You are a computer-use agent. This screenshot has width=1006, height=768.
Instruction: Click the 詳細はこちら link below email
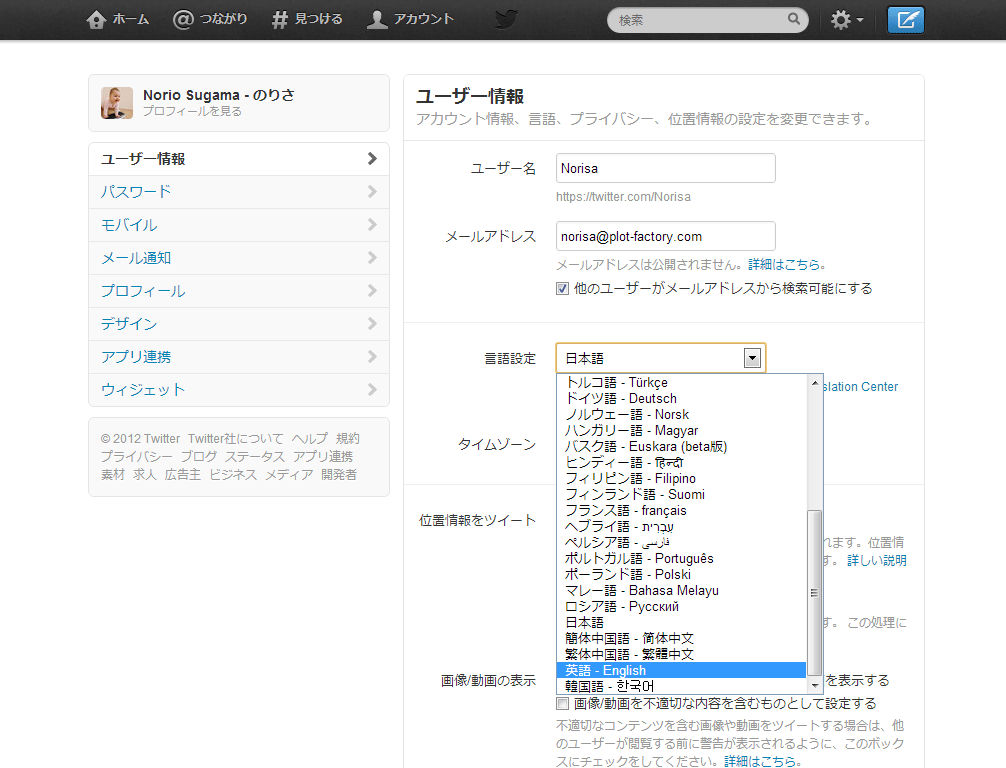coord(784,264)
